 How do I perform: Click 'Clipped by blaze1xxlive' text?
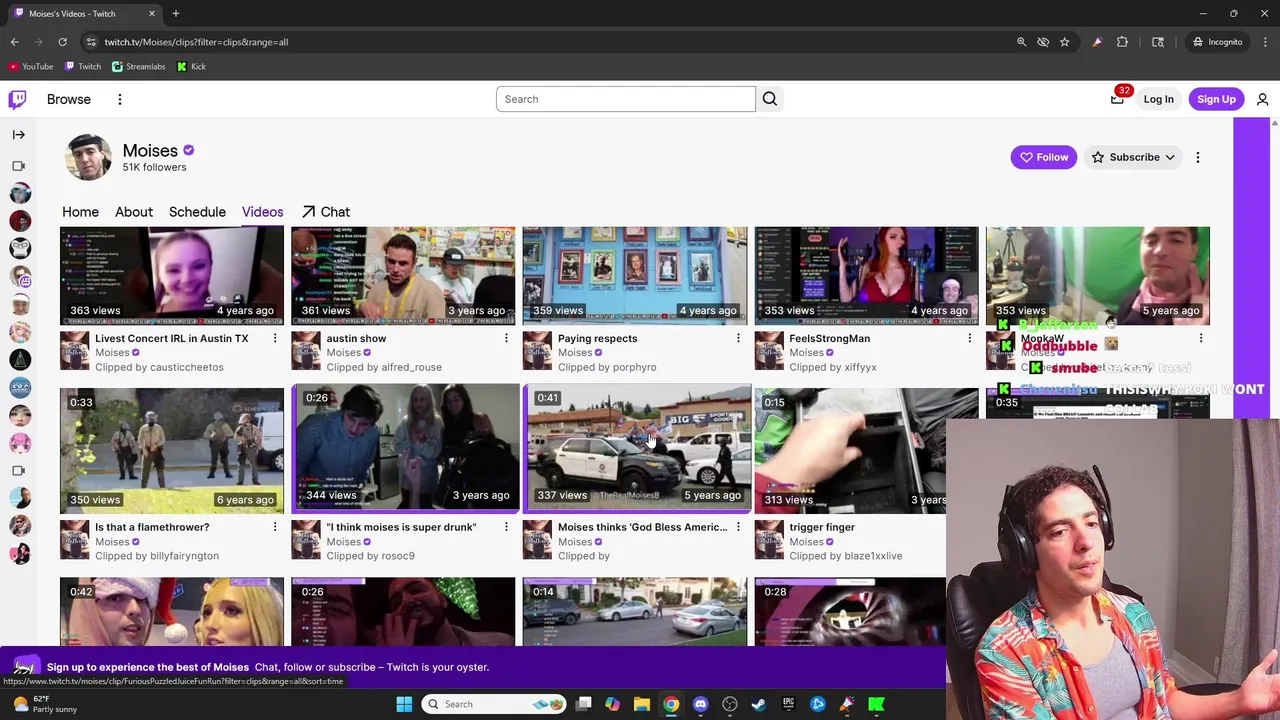846,556
